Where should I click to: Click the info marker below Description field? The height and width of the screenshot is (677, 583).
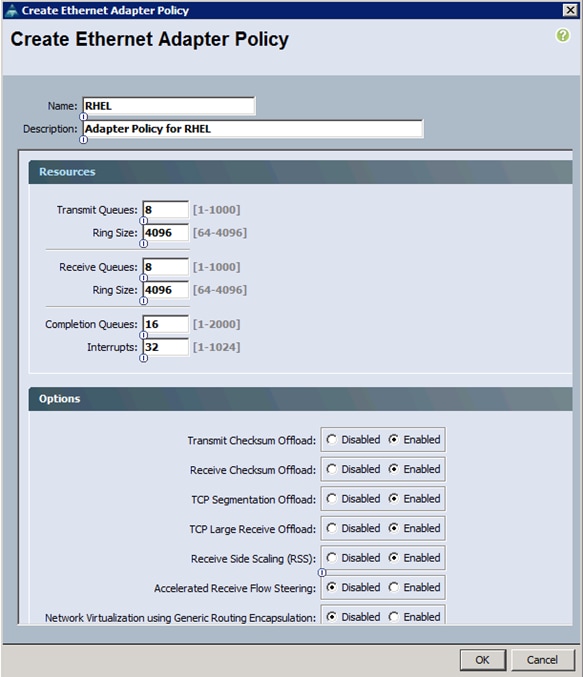(83, 139)
